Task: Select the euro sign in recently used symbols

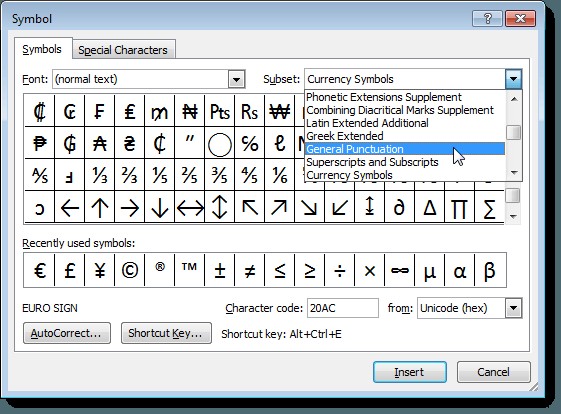Action: tap(39, 270)
